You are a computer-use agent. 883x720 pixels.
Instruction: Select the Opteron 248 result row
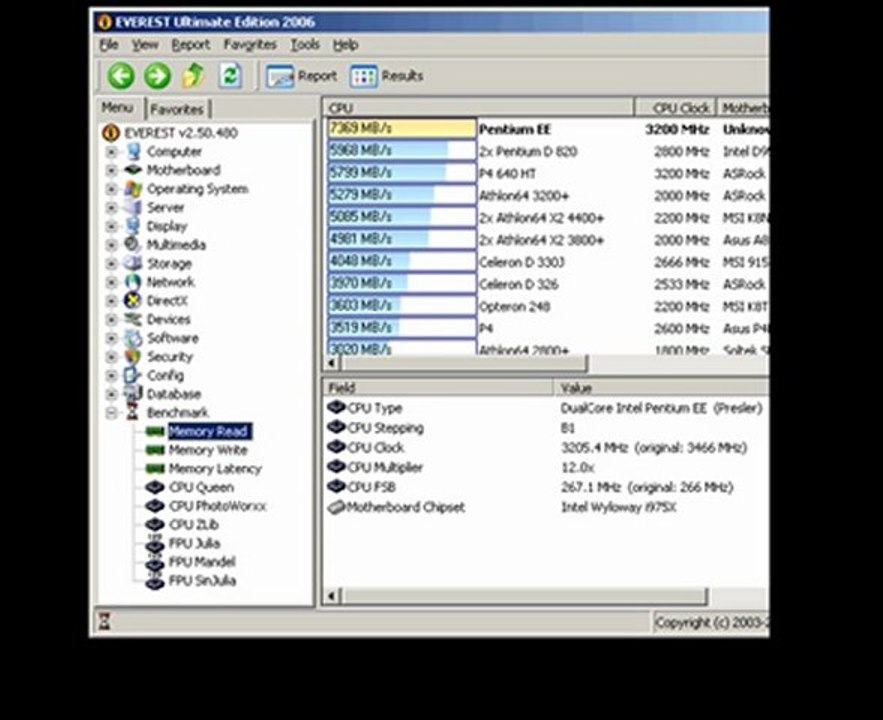point(547,306)
